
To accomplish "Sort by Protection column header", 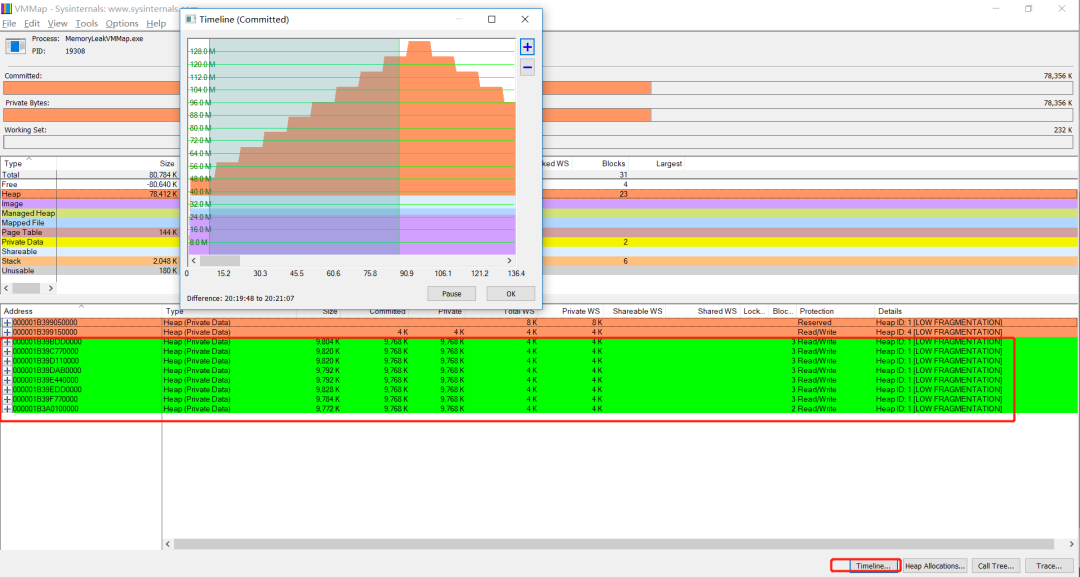I will (x=835, y=311).
